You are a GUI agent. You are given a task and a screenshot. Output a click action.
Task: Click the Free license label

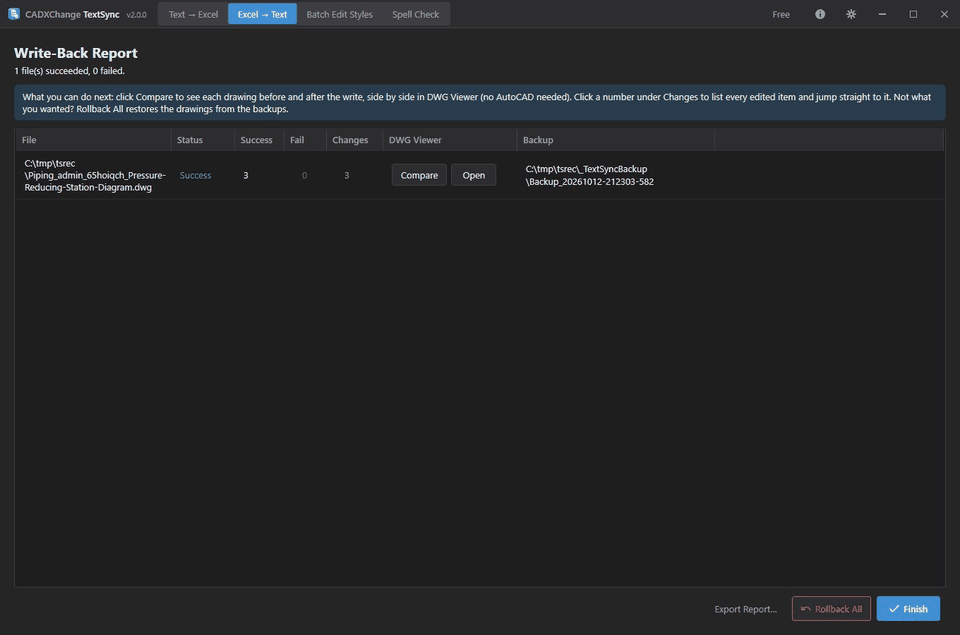click(781, 14)
